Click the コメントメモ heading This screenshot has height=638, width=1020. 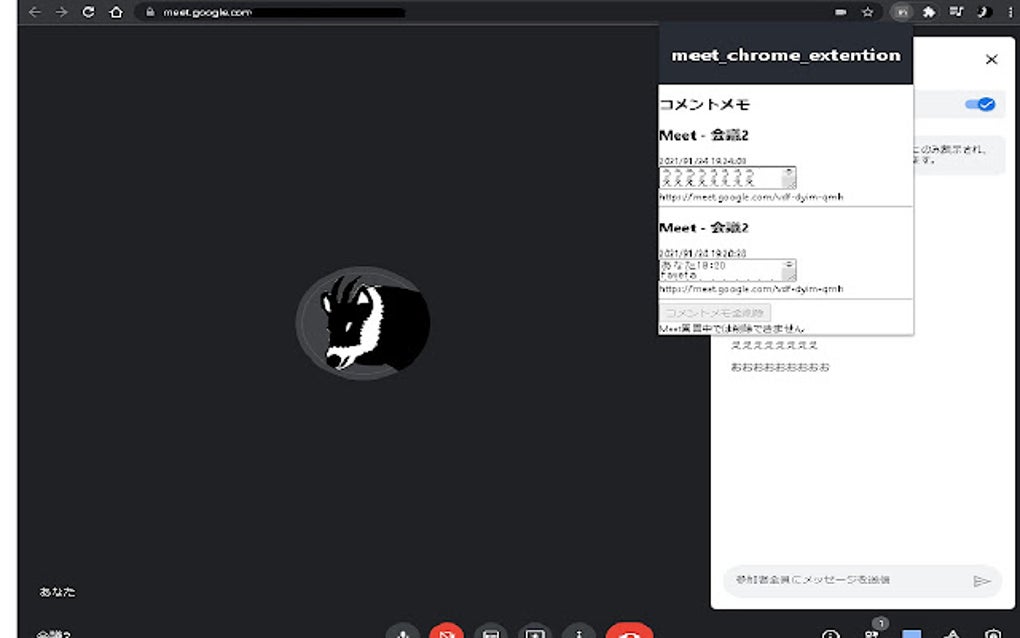(x=705, y=104)
